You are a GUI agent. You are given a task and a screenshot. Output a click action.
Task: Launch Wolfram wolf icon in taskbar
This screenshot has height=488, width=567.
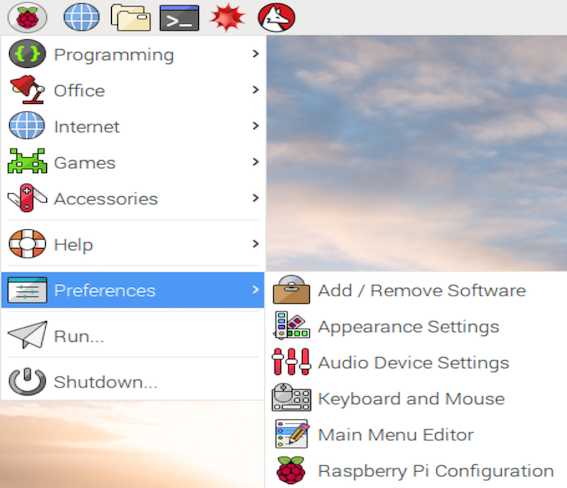tap(277, 17)
